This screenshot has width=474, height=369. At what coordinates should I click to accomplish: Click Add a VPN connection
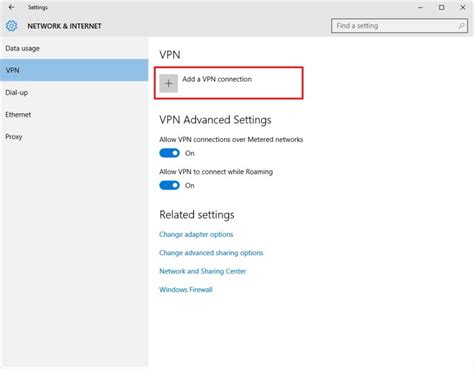(x=217, y=79)
